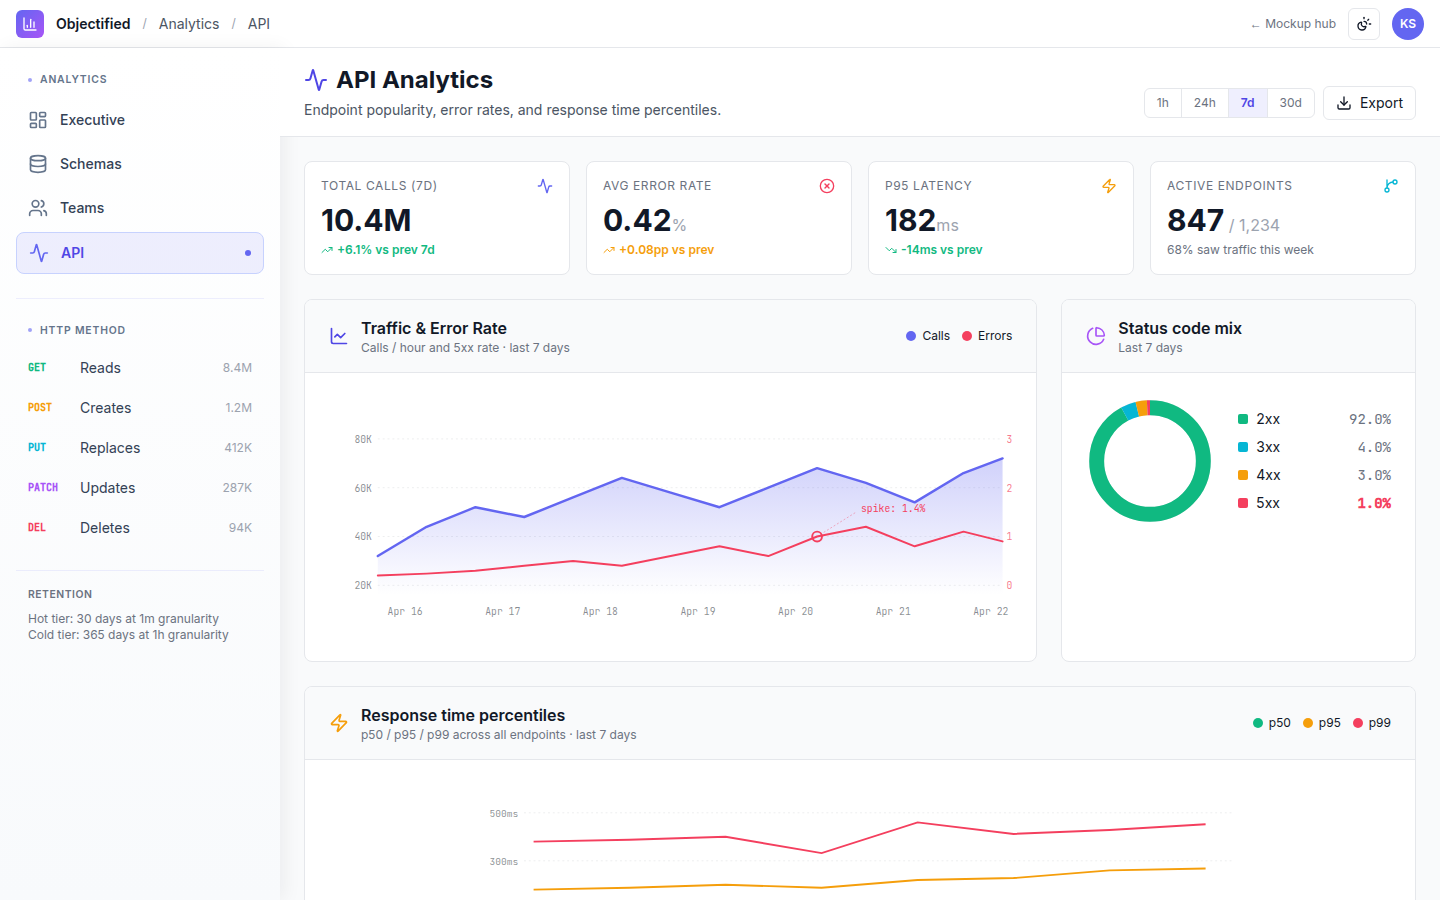Click the P95 Latency lightning icon
The height and width of the screenshot is (900, 1440).
(1109, 186)
